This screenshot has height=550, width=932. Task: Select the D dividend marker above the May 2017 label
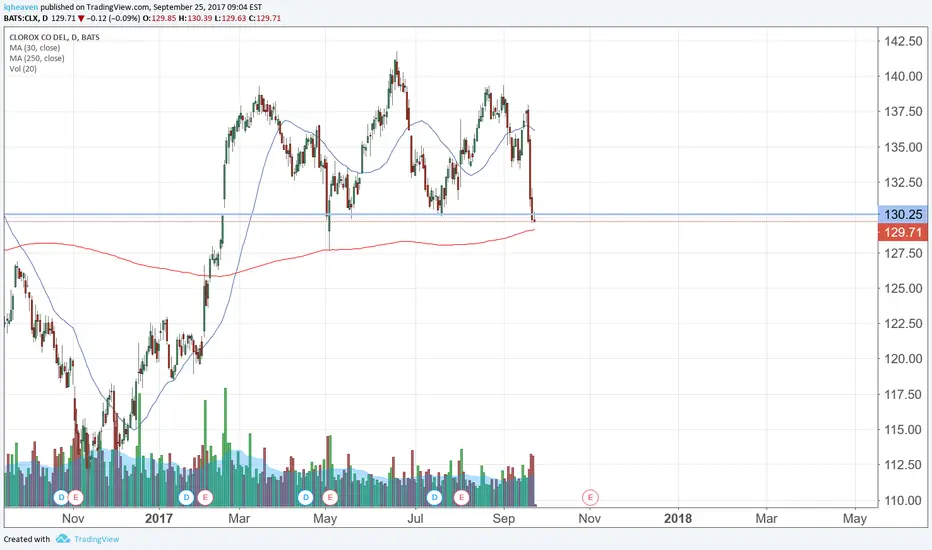(x=306, y=497)
